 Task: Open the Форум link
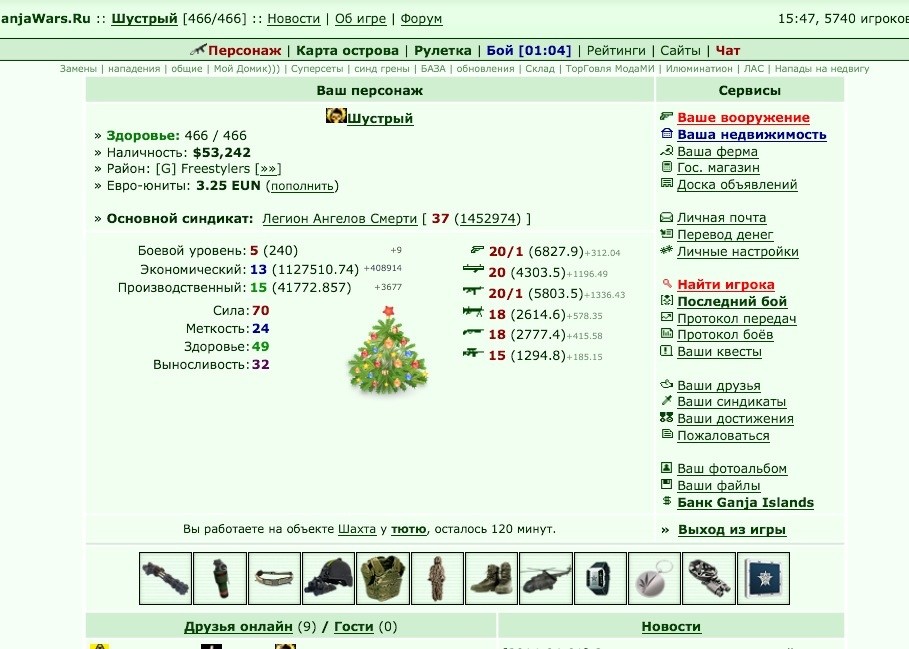pos(421,19)
